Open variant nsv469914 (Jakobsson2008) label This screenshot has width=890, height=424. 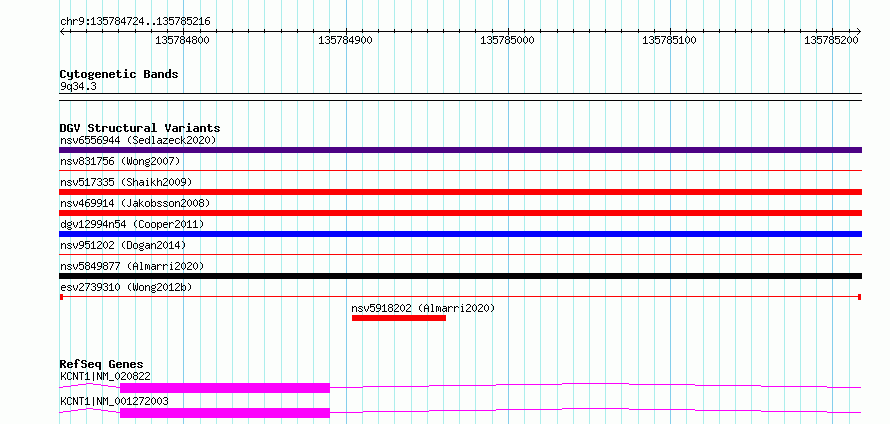point(135,203)
